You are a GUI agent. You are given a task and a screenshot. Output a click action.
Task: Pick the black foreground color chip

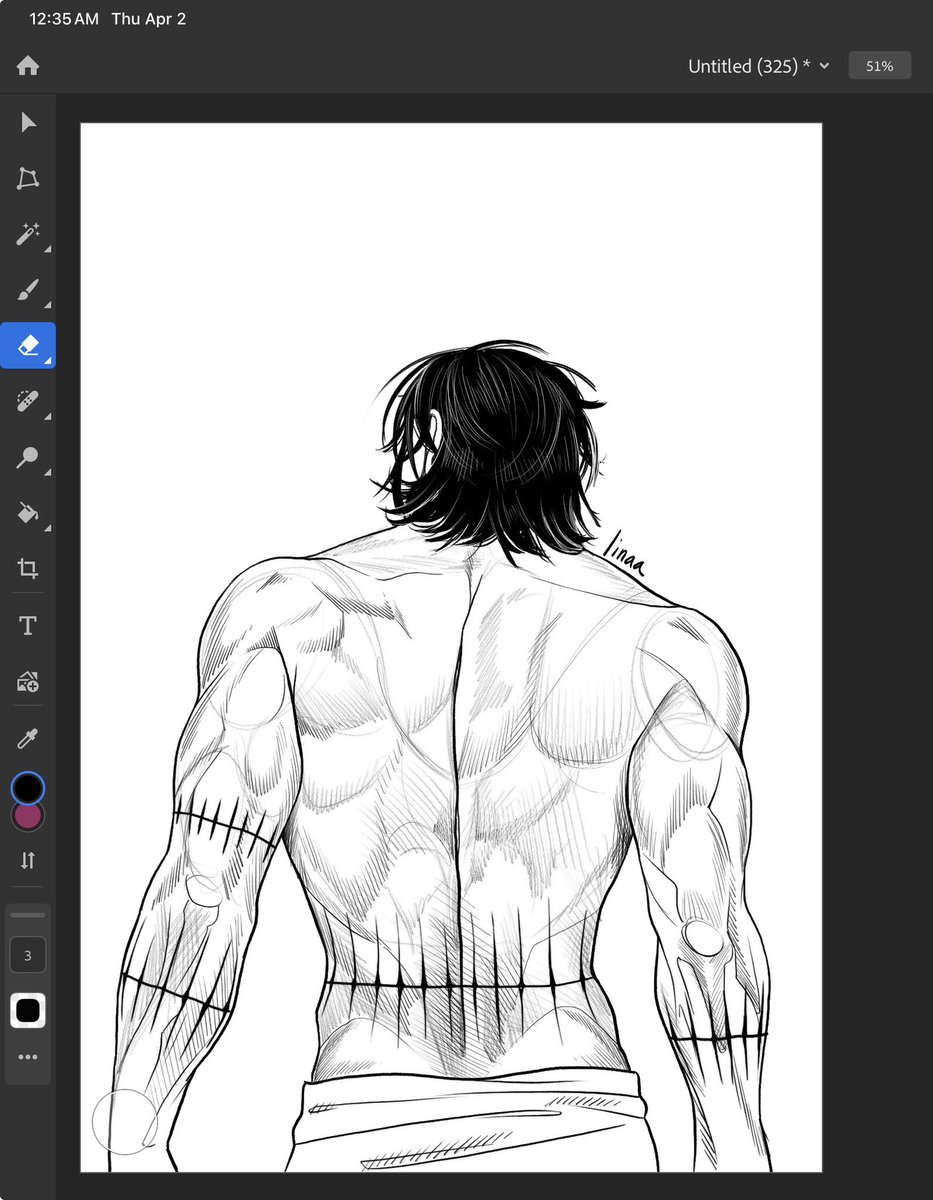coord(28,788)
